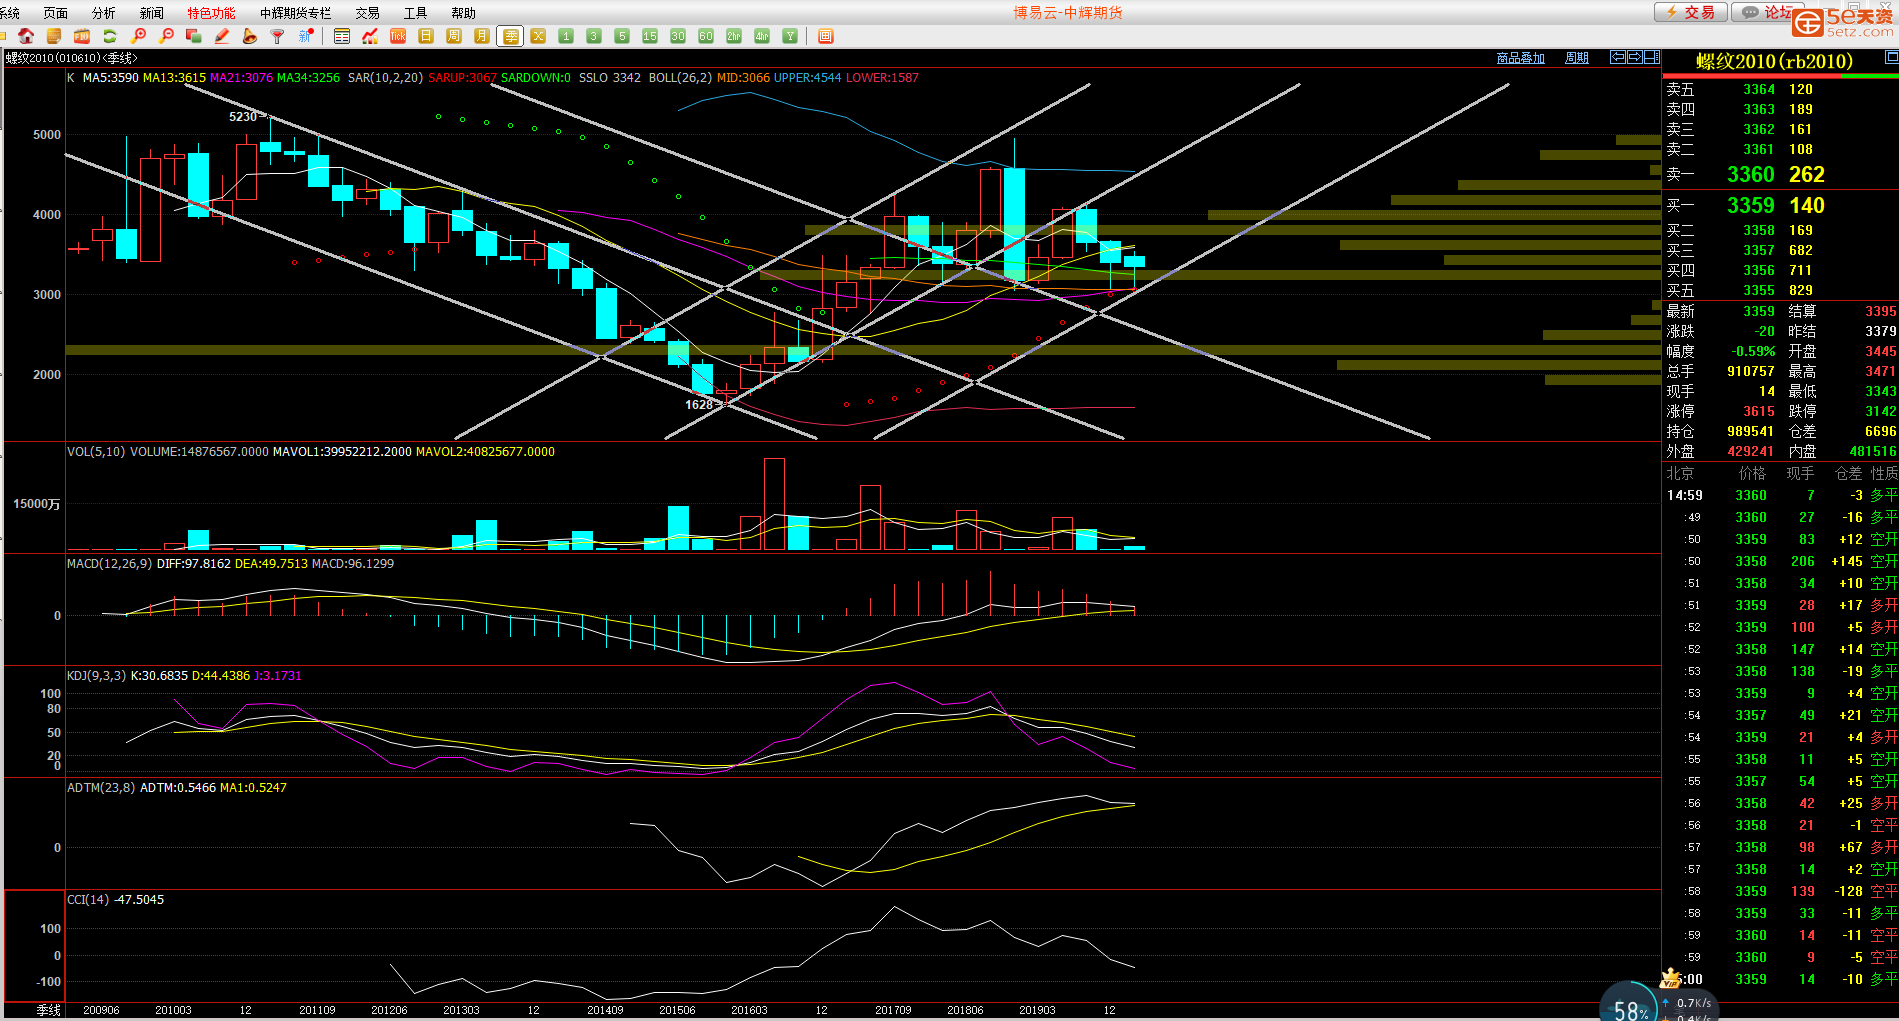Click the green refresh arrows icon
Image resolution: width=1899 pixels, height=1021 pixels.
110,36
